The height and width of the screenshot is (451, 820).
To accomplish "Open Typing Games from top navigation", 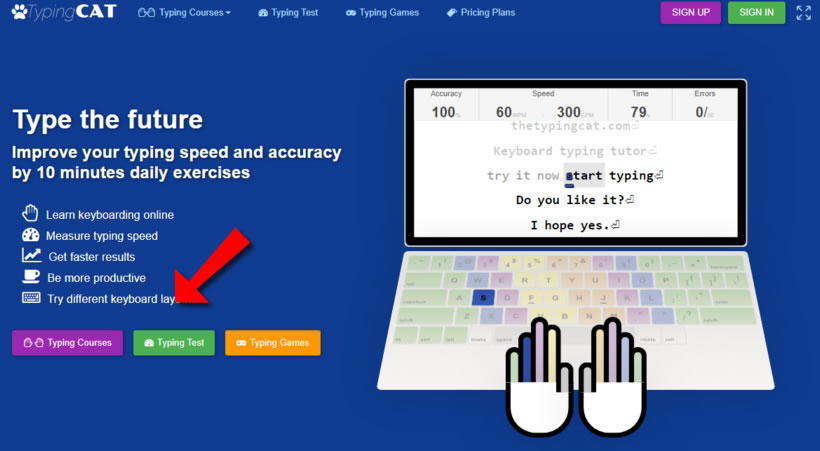I will pyautogui.click(x=382, y=13).
